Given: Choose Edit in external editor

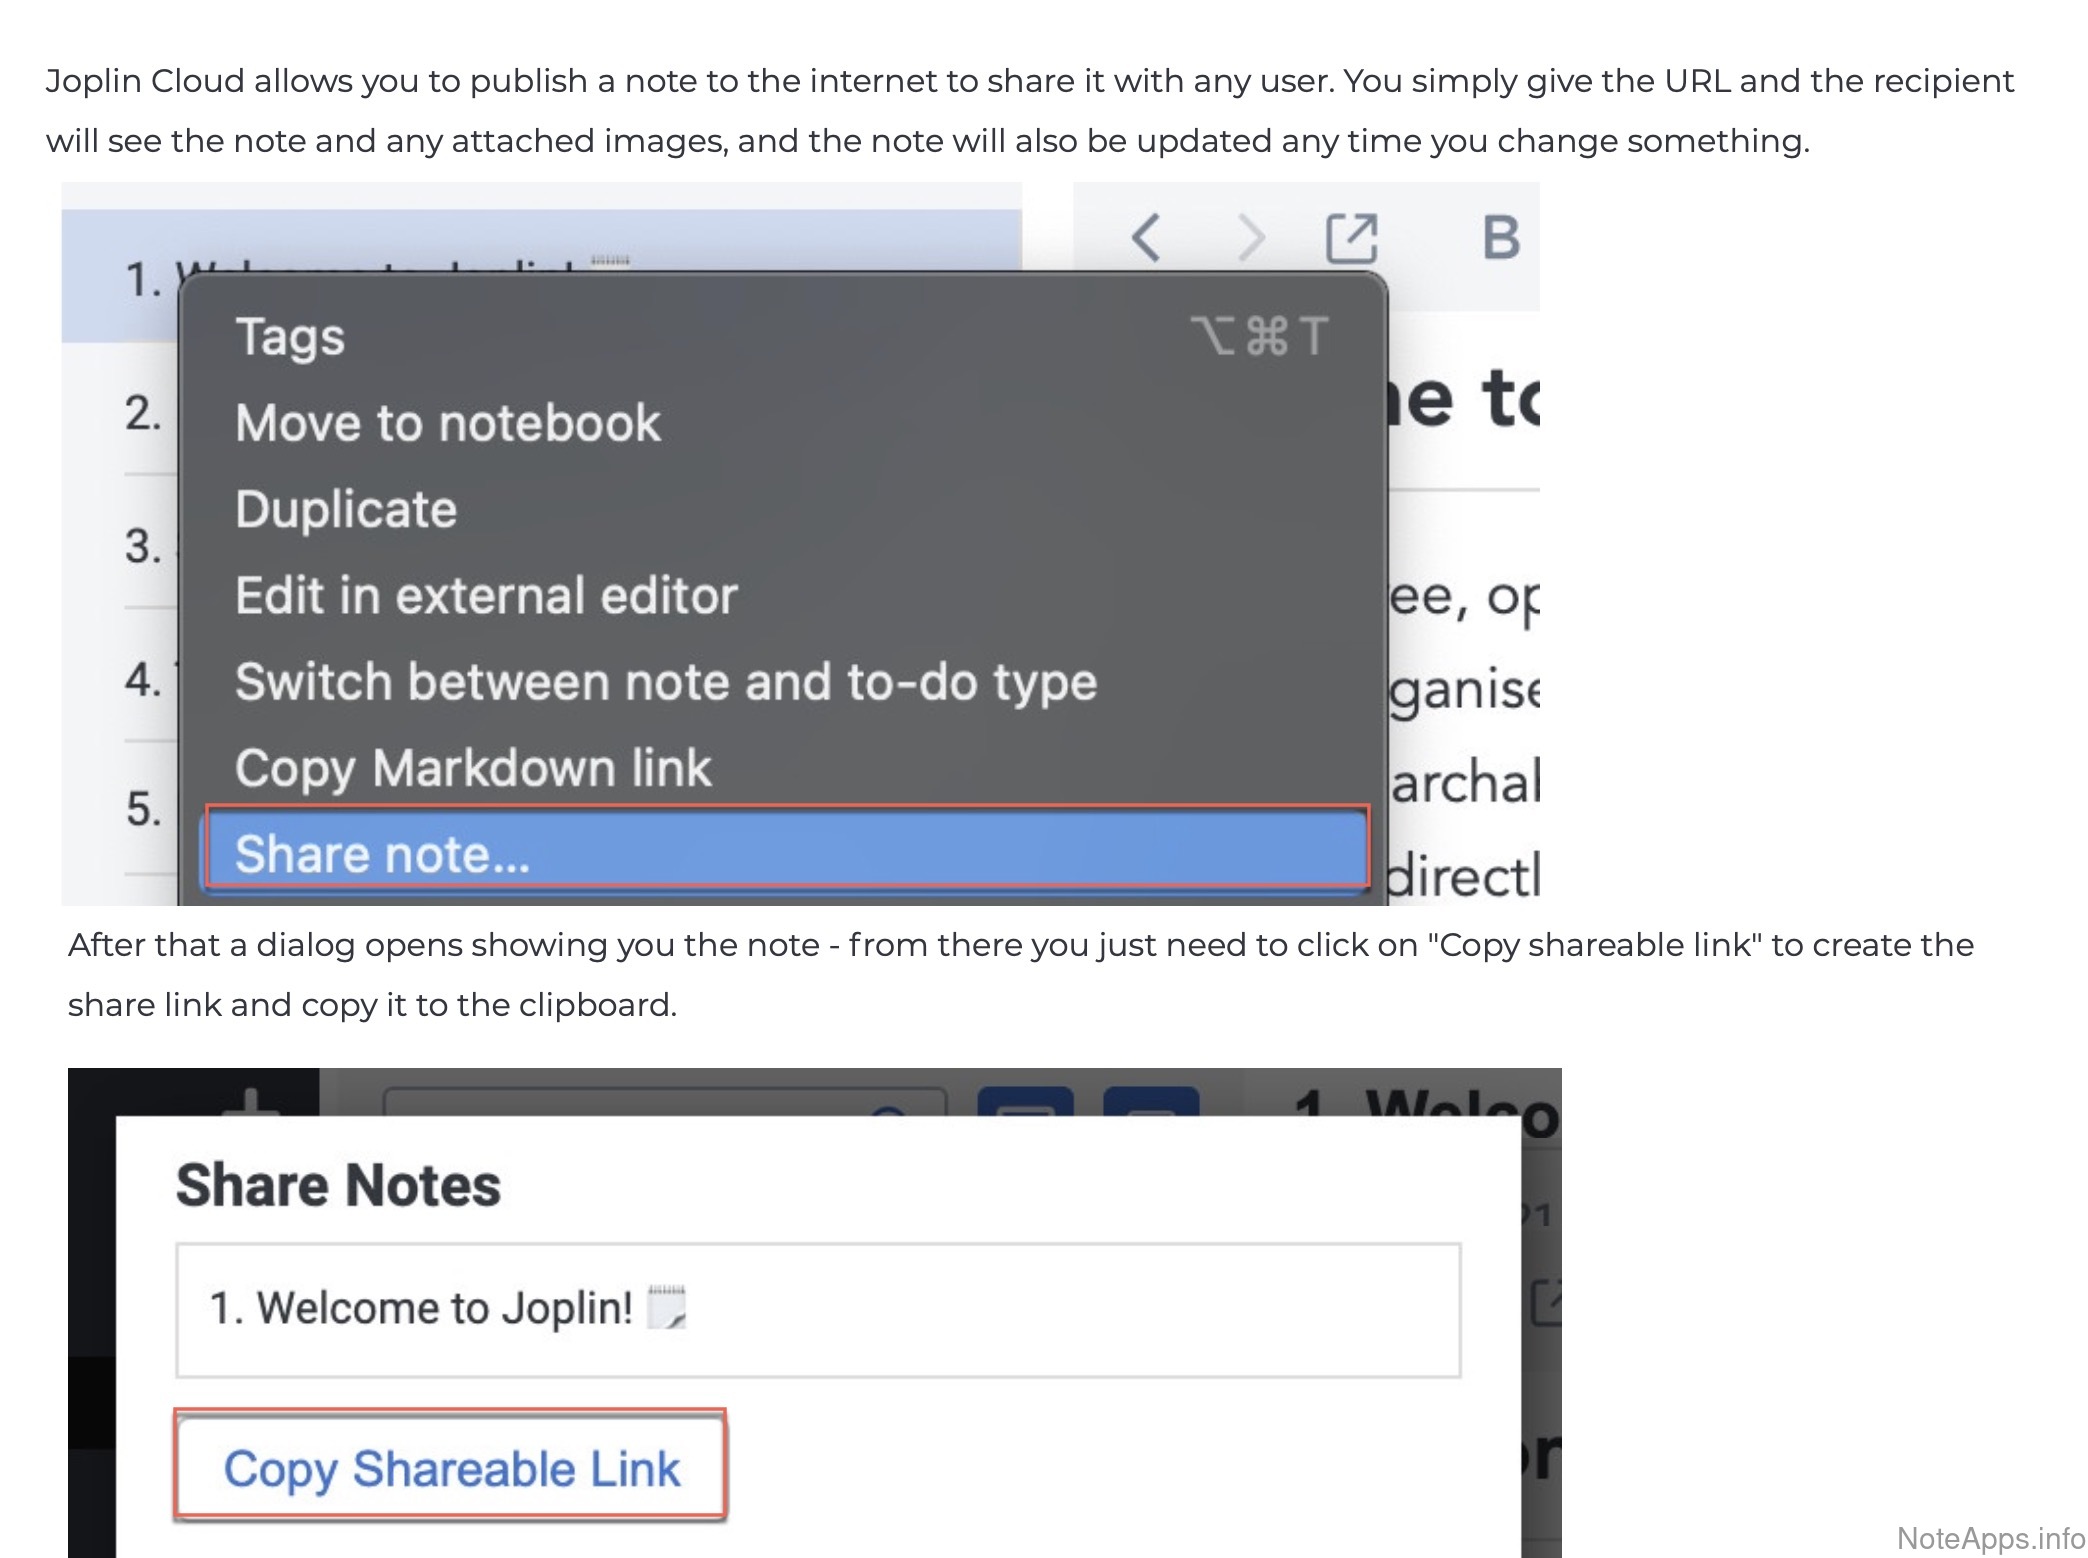Looking at the screenshot, I should click(x=486, y=596).
